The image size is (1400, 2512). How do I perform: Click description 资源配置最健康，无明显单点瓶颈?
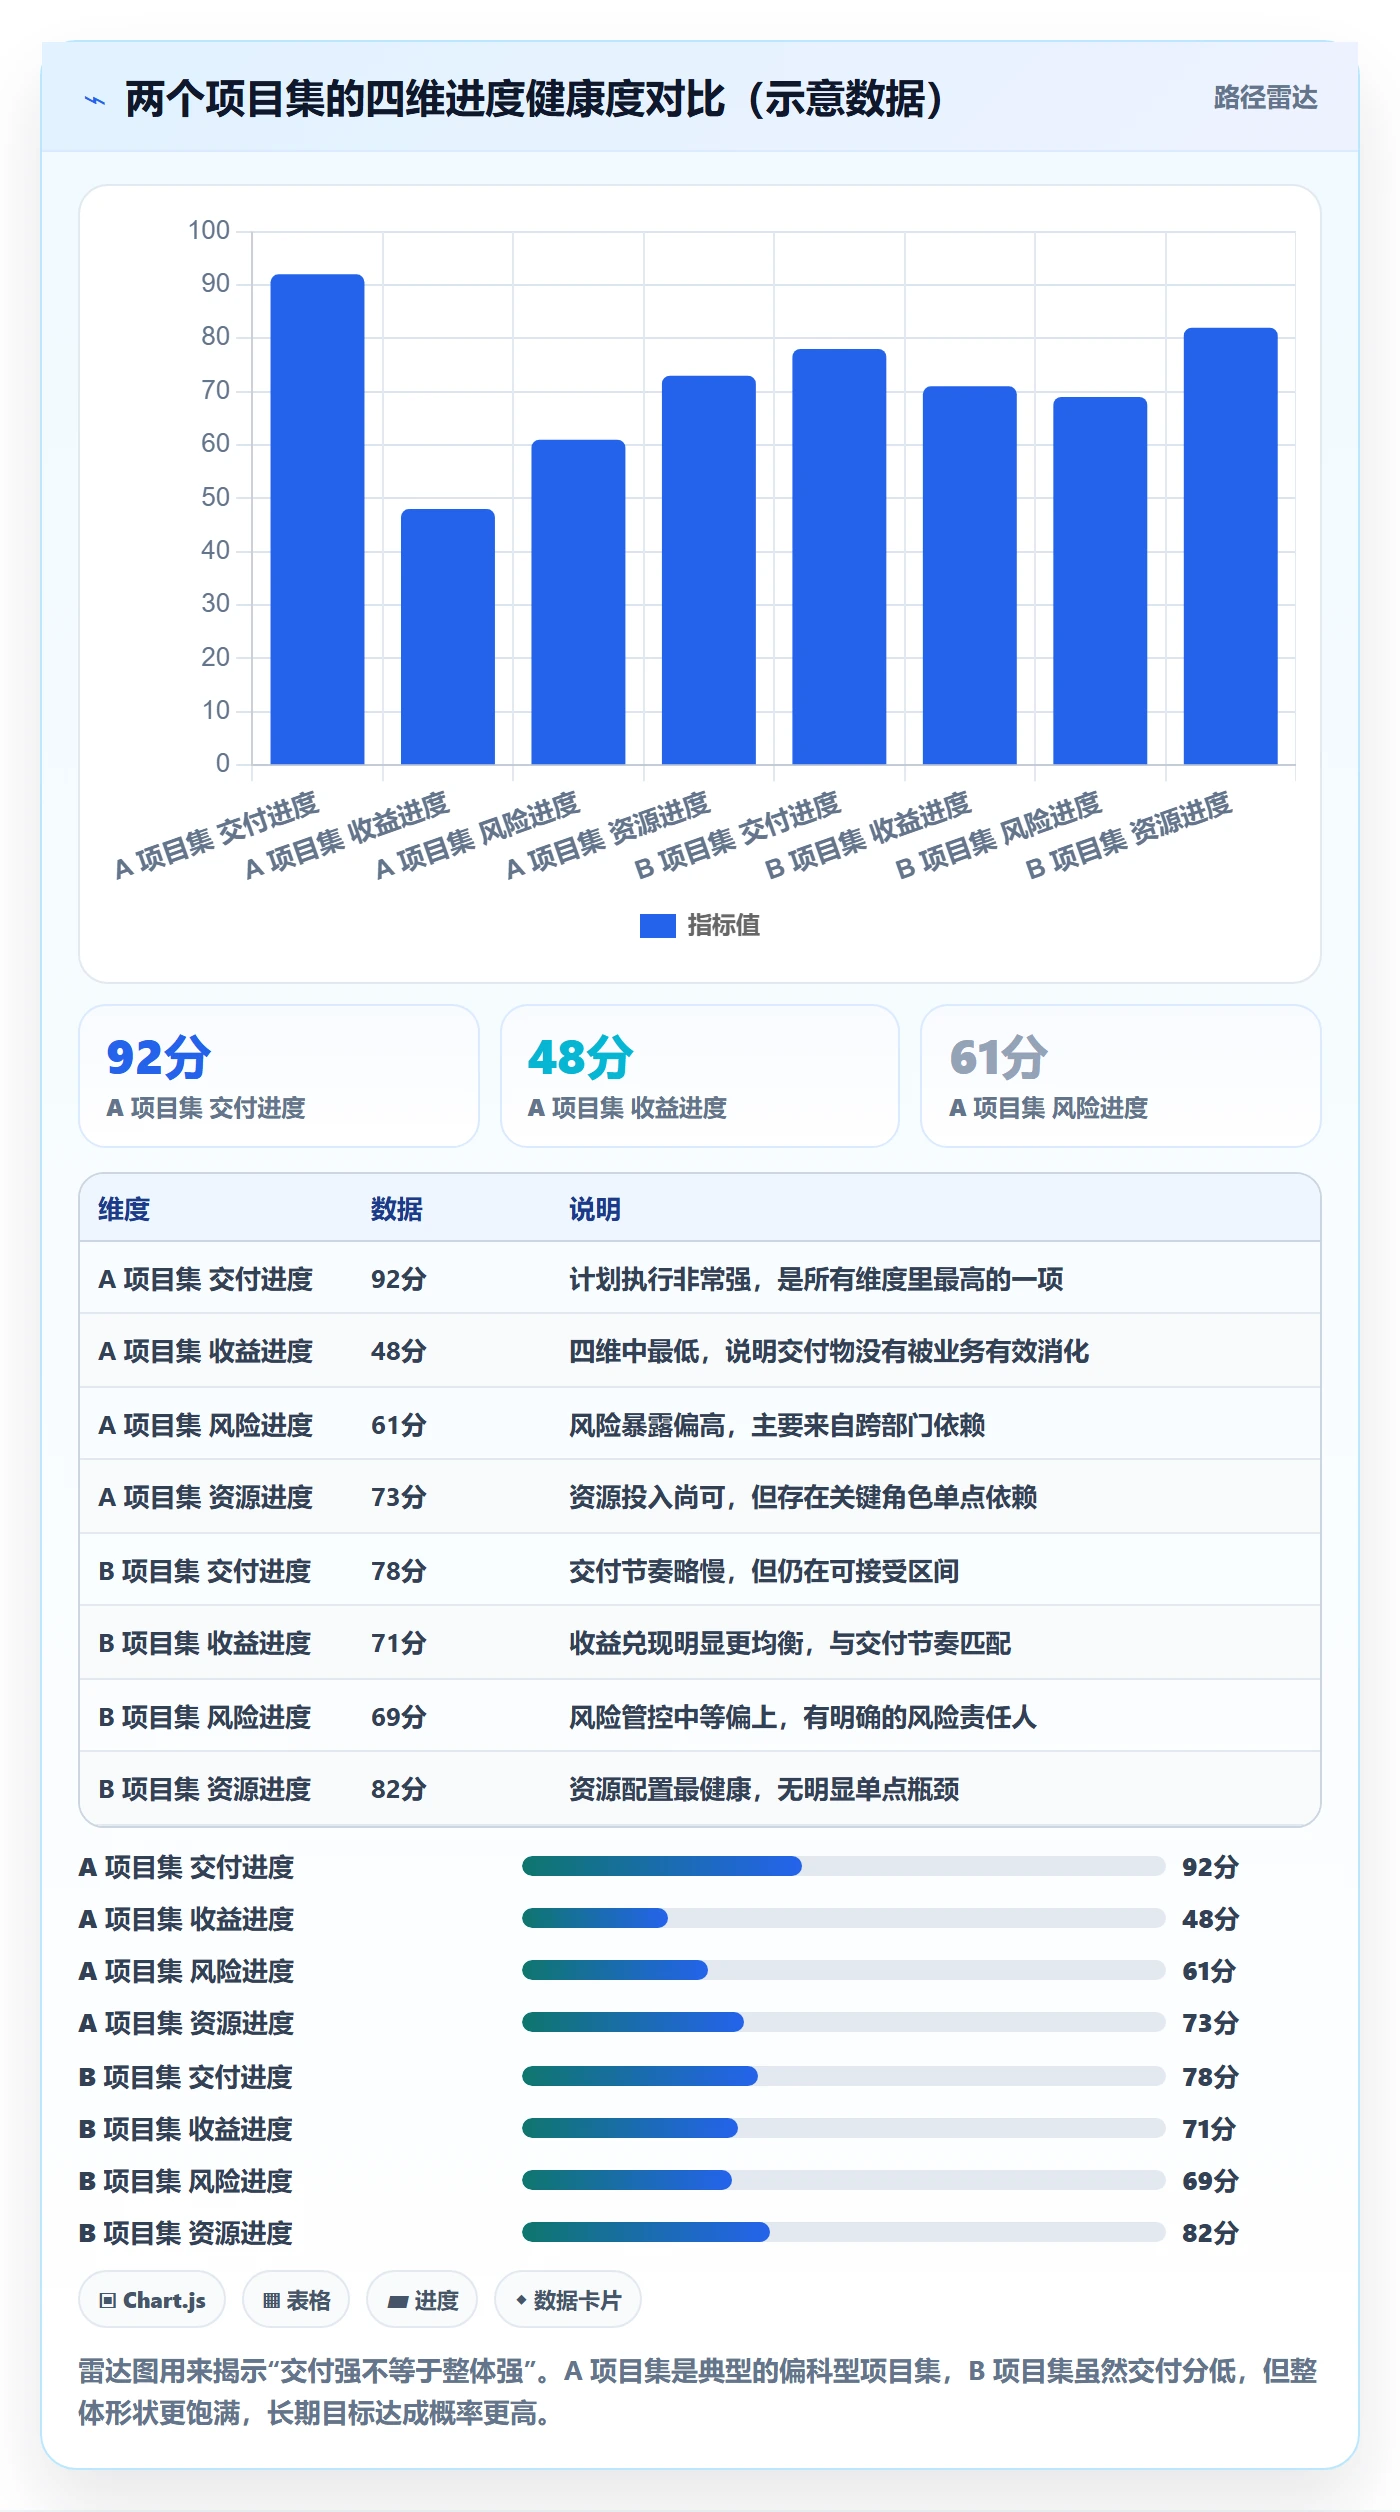pos(764,1789)
